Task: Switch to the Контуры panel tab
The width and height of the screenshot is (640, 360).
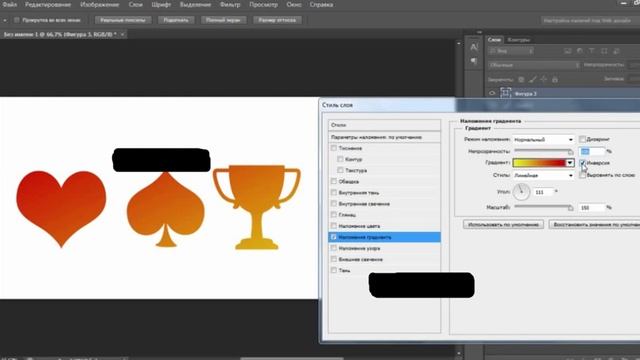Action: 519,40
